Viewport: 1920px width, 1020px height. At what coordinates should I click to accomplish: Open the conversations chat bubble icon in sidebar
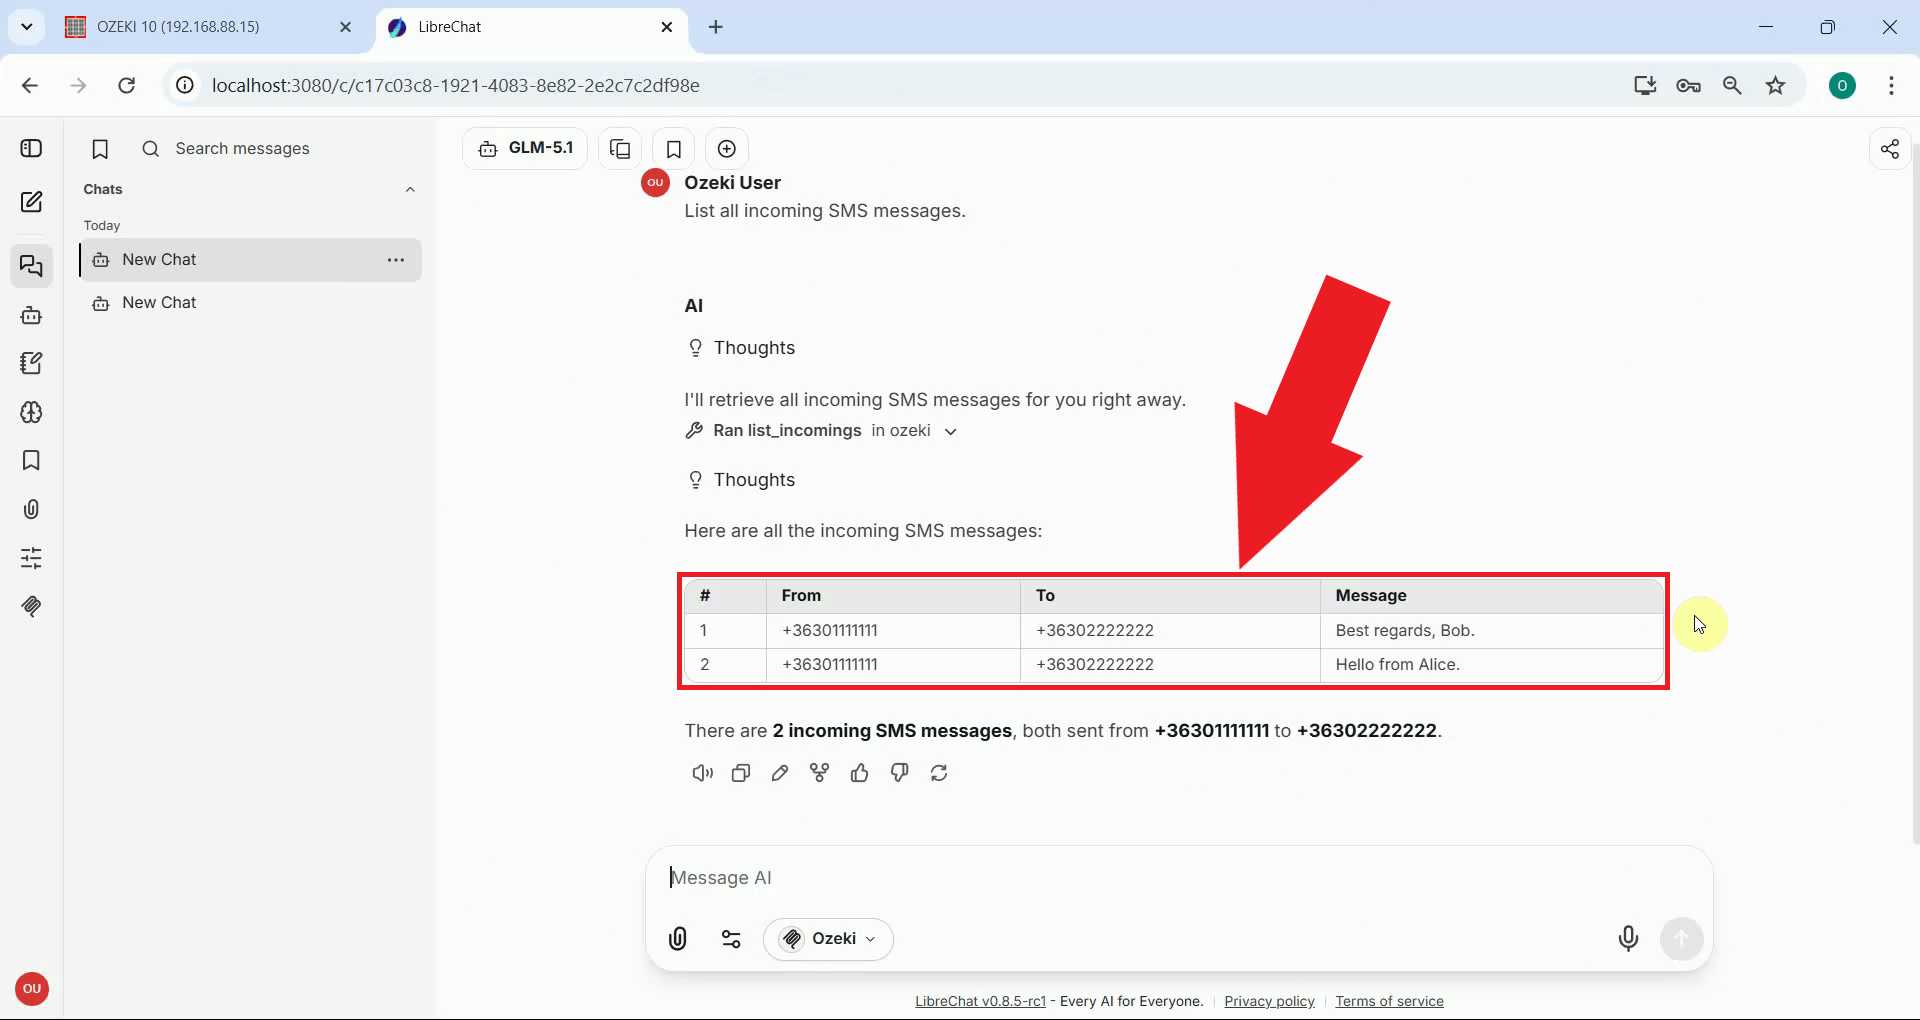coord(31,266)
